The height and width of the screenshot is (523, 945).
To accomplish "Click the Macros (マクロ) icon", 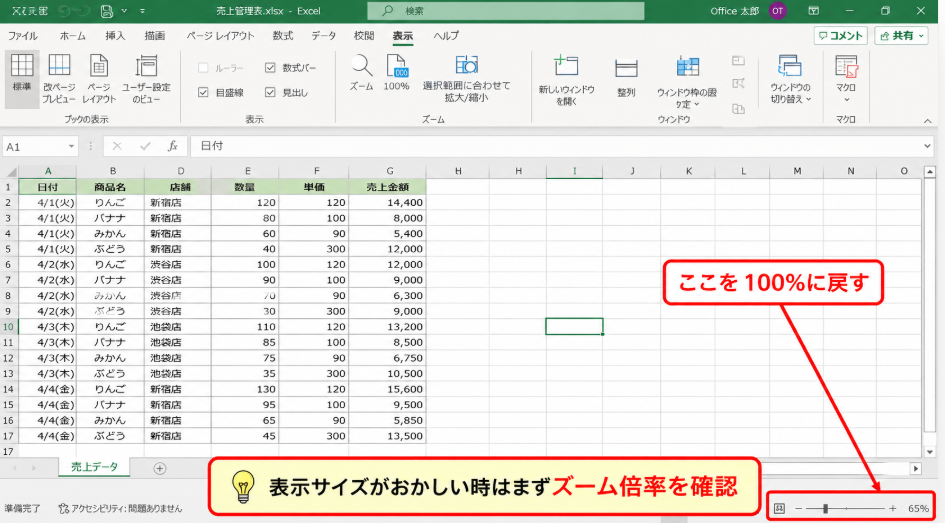I will click(846, 66).
